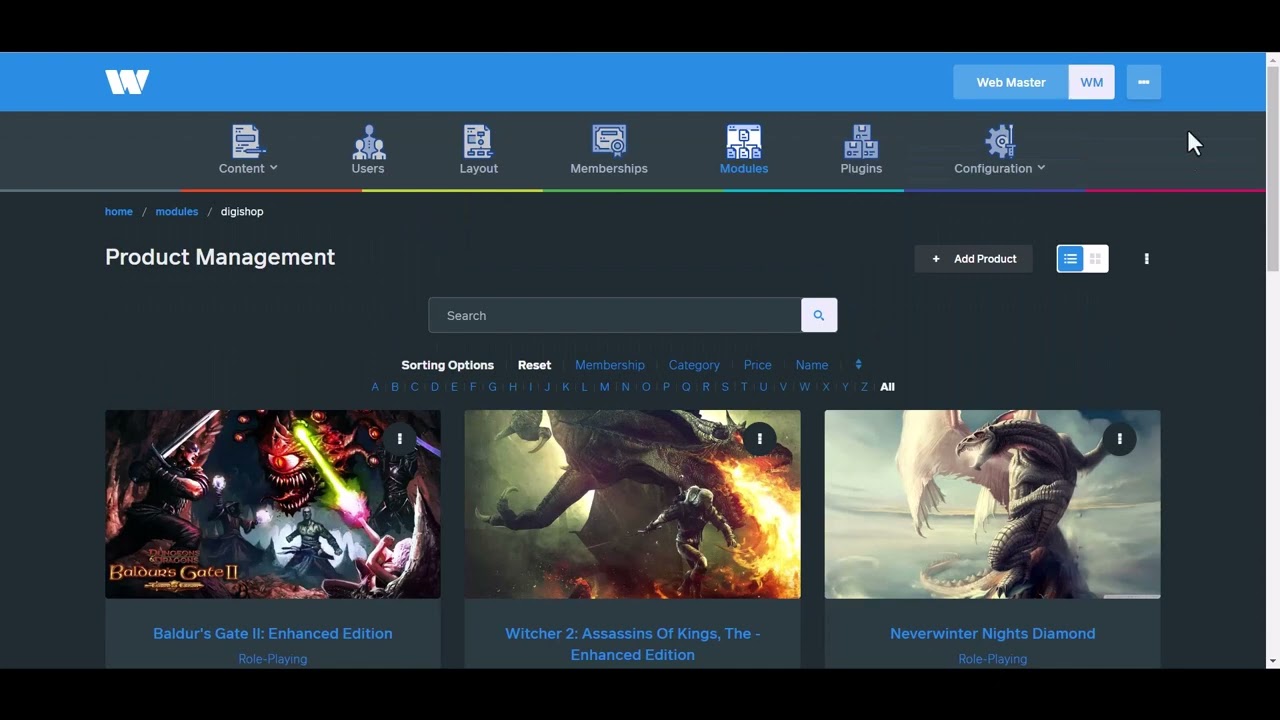Screen dimensions: 1280x720
Task: Go to modules breadcrumb link
Action: point(177,211)
